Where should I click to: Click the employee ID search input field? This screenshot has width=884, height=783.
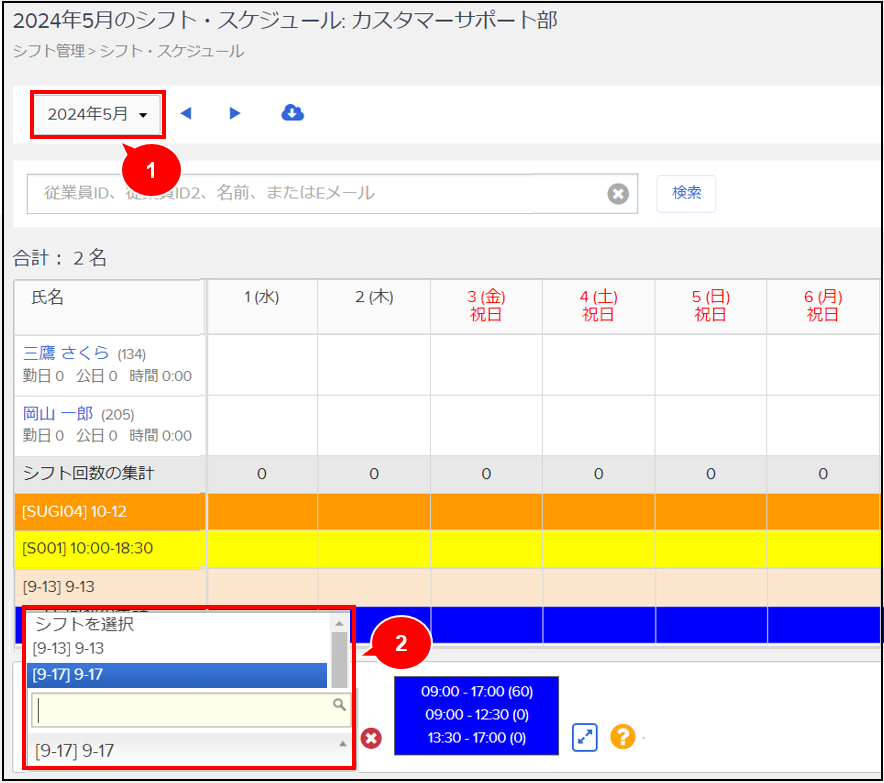click(x=315, y=194)
